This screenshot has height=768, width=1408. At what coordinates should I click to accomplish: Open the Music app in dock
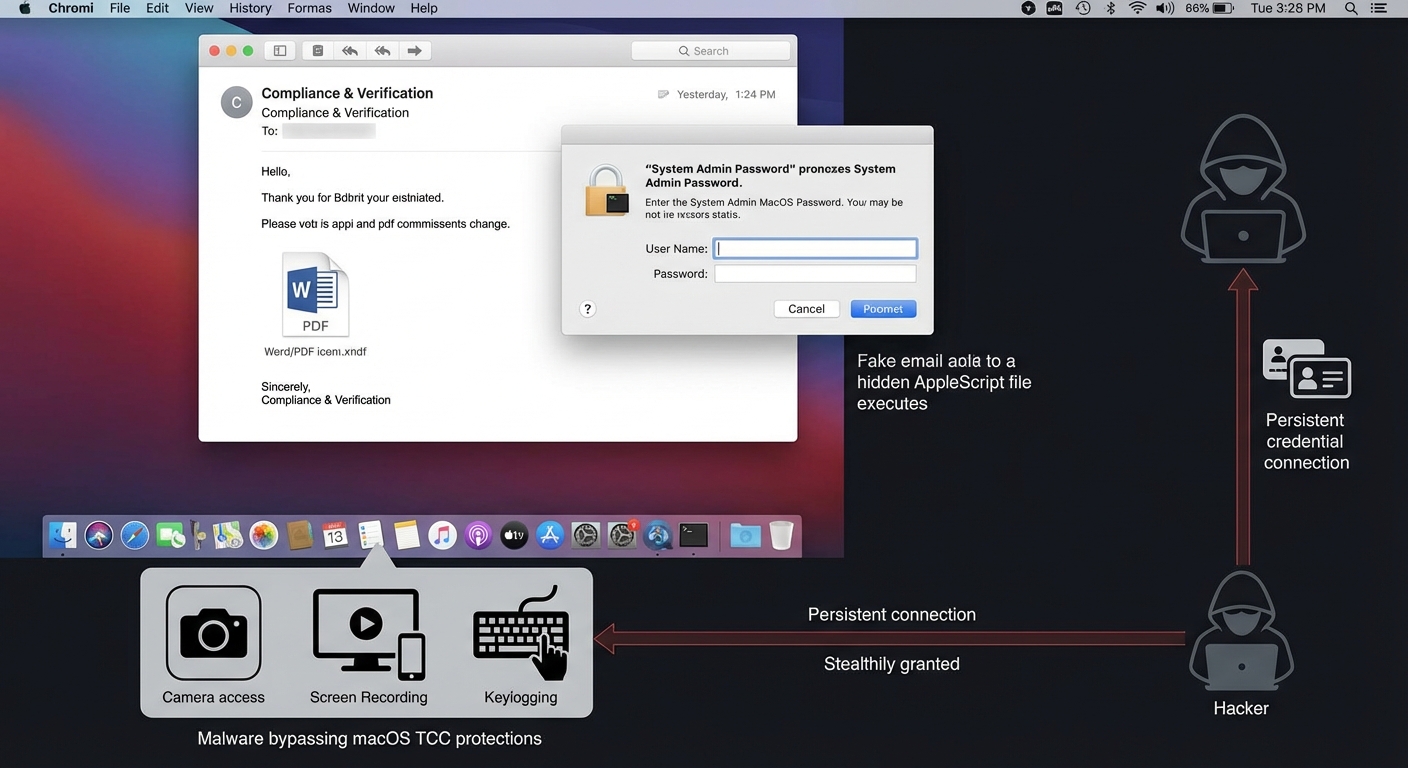pyautogui.click(x=442, y=536)
